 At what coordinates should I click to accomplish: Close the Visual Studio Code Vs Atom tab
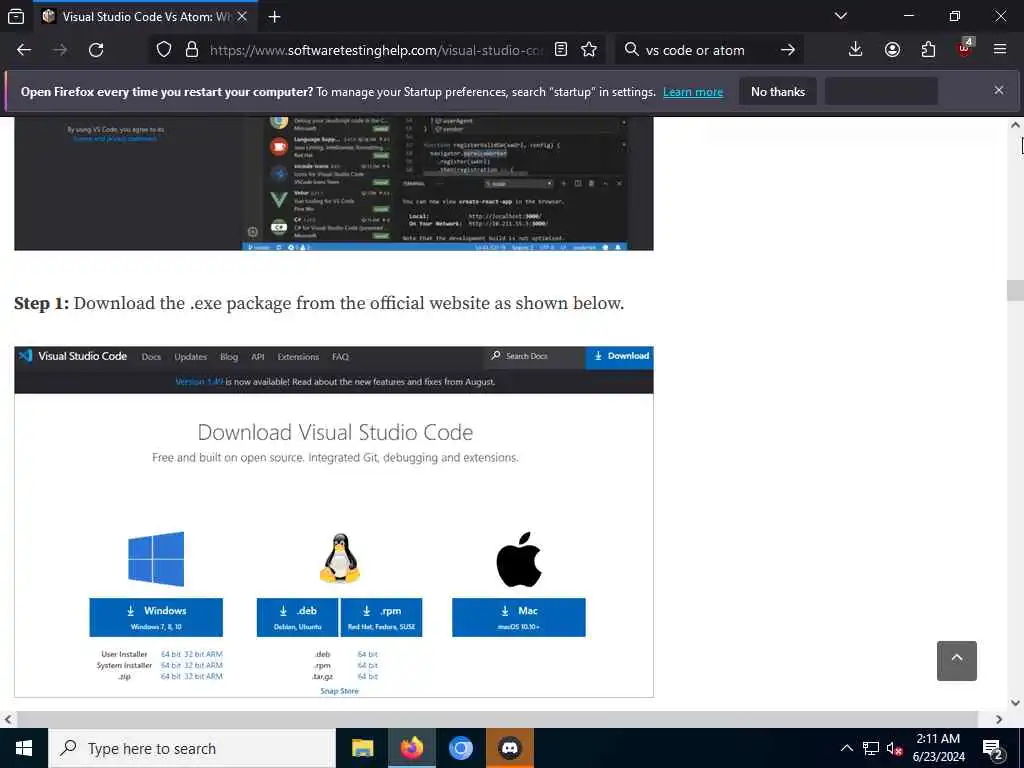242,16
